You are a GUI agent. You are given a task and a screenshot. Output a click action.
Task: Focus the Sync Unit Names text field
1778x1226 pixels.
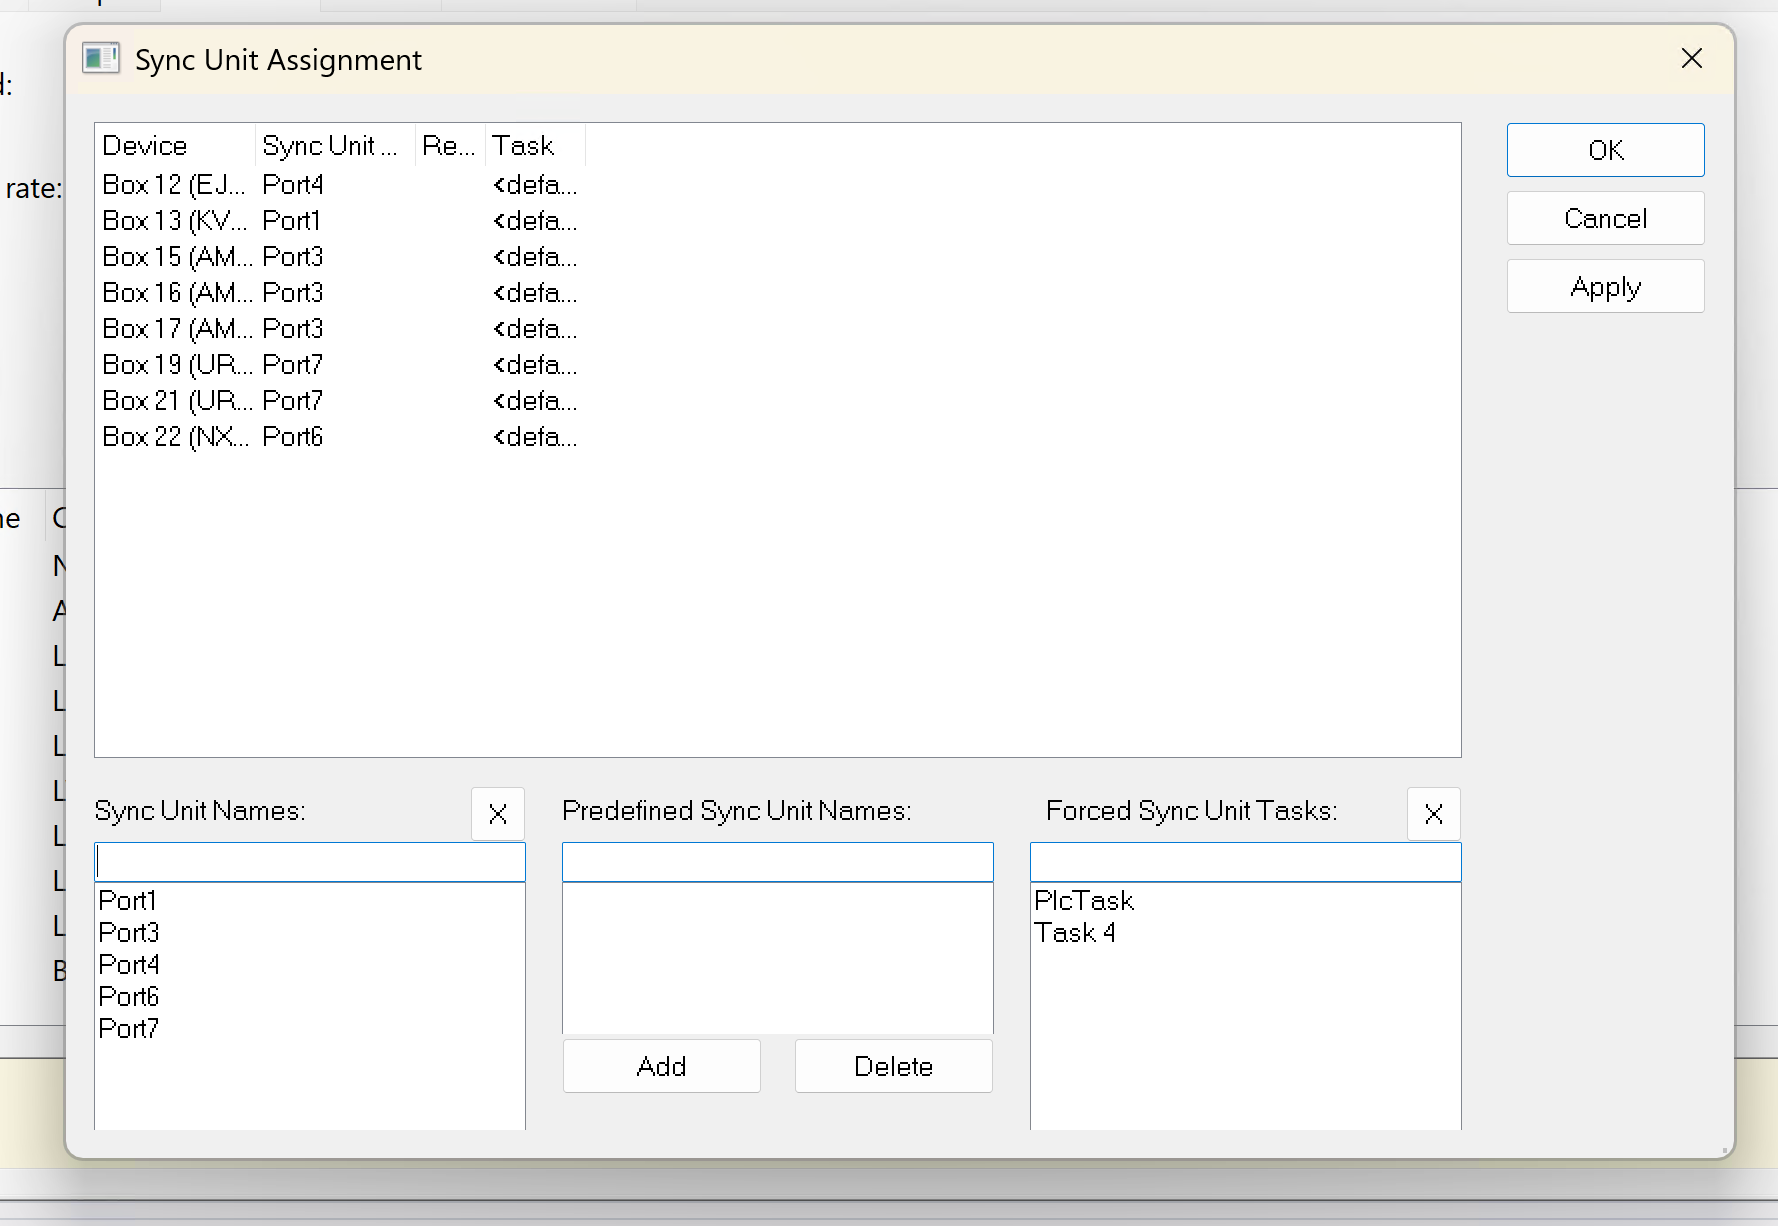pyautogui.click(x=310, y=862)
